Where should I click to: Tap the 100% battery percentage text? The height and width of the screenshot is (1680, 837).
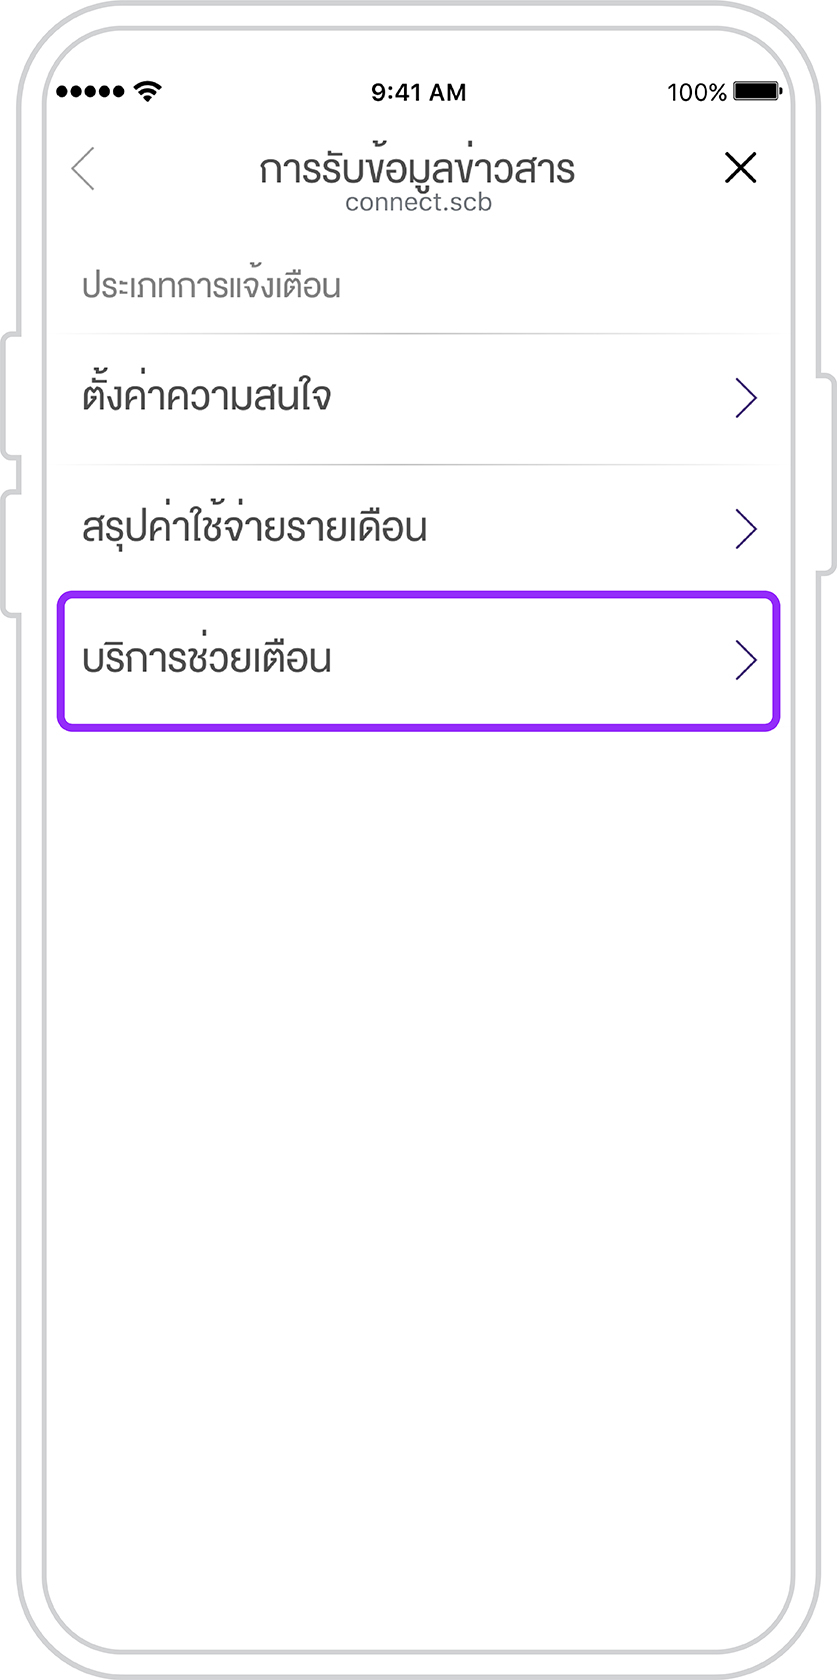pos(697,92)
